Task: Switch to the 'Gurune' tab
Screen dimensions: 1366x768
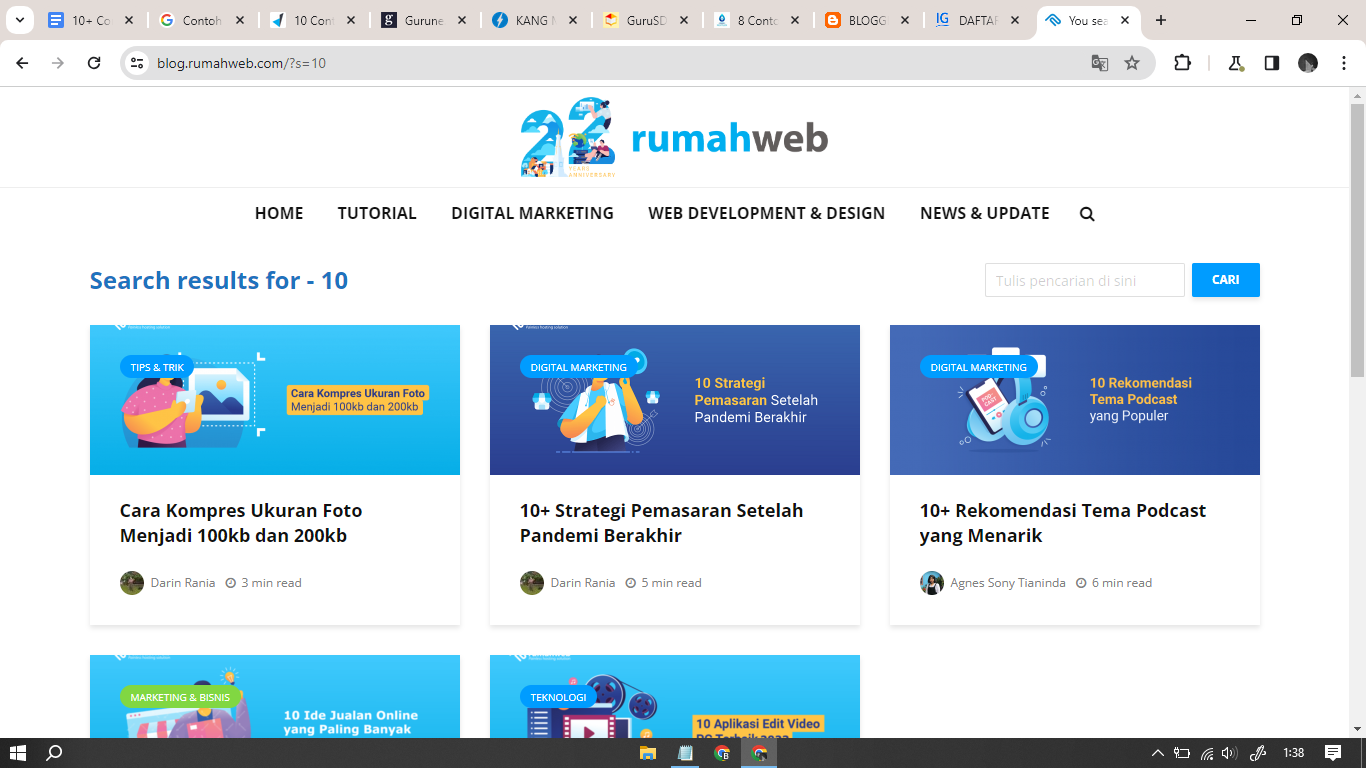Action: click(423, 20)
